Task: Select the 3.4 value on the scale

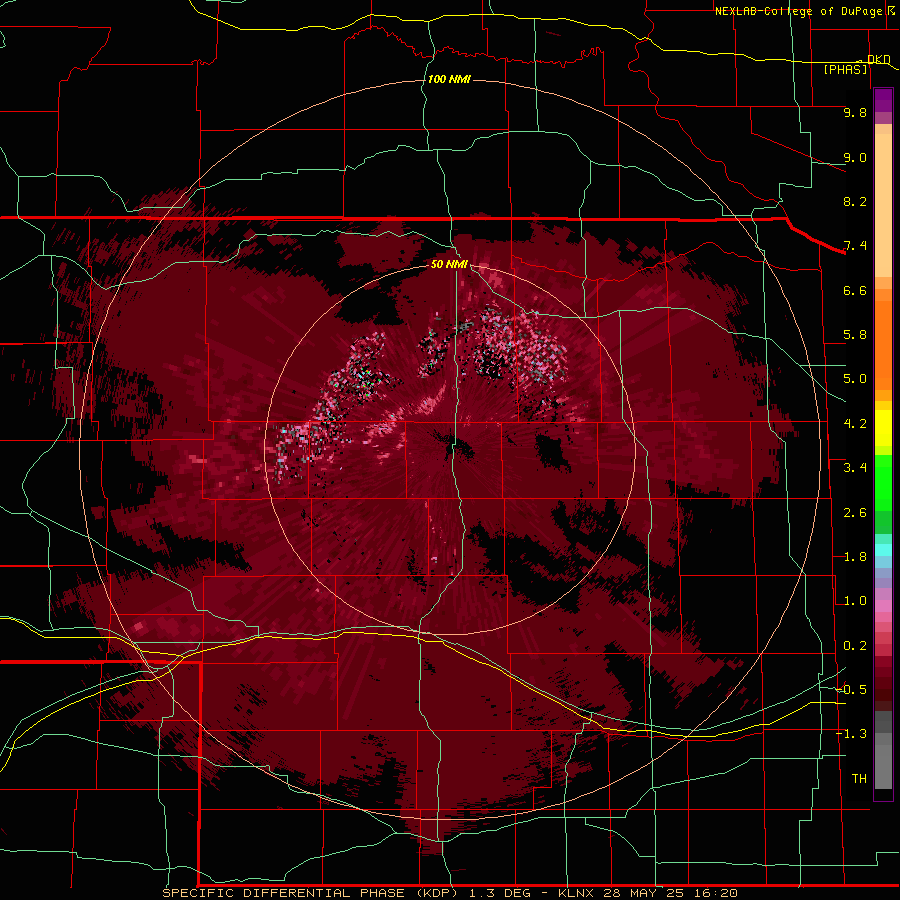Action: coord(855,468)
